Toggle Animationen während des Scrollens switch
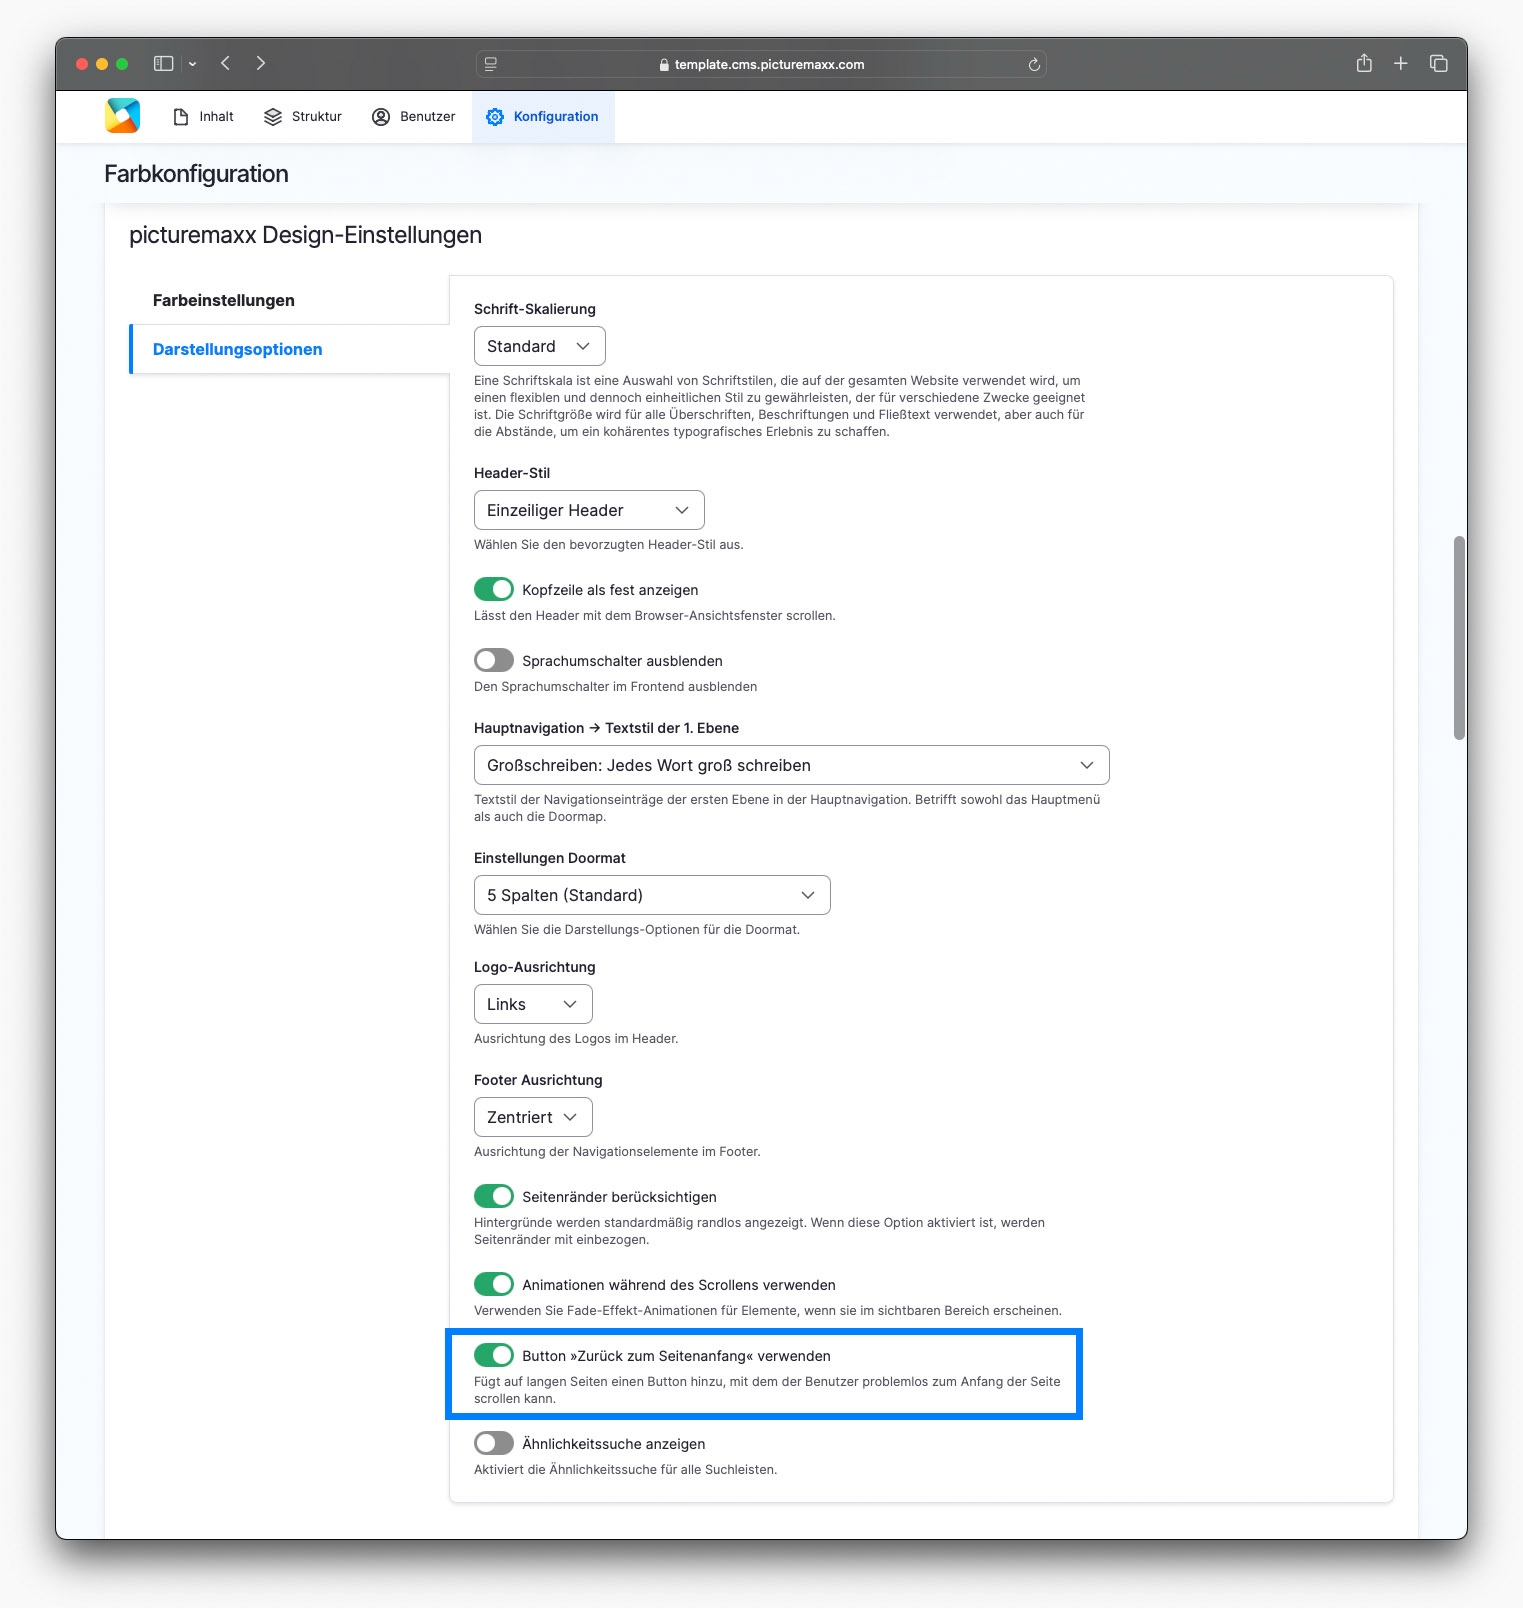Image resolution: width=1523 pixels, height=1608 pixels. tap(494, 1284)
